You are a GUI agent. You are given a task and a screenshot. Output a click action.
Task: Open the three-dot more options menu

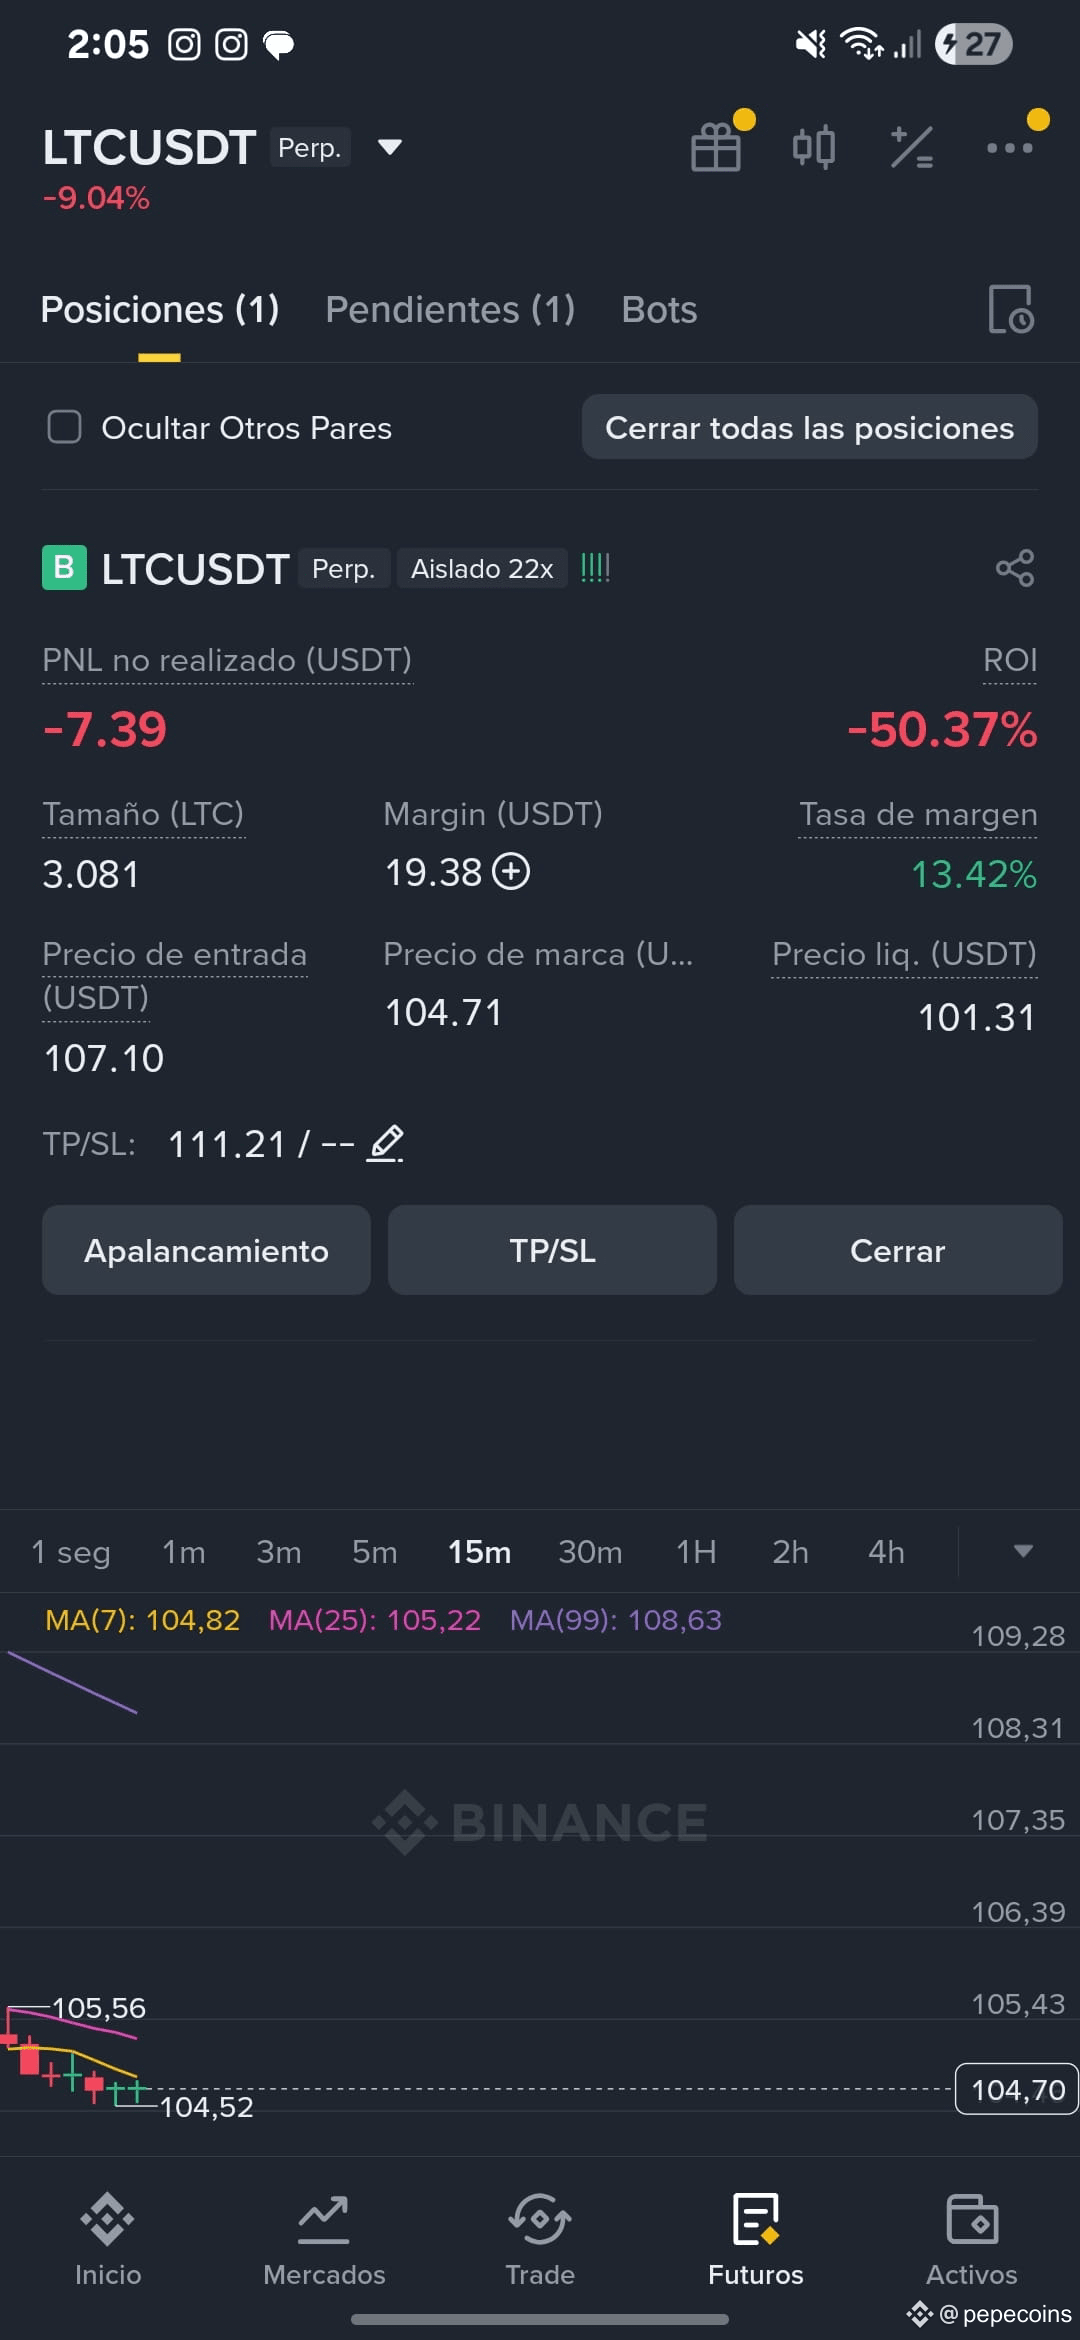[x=1009, y=148]
